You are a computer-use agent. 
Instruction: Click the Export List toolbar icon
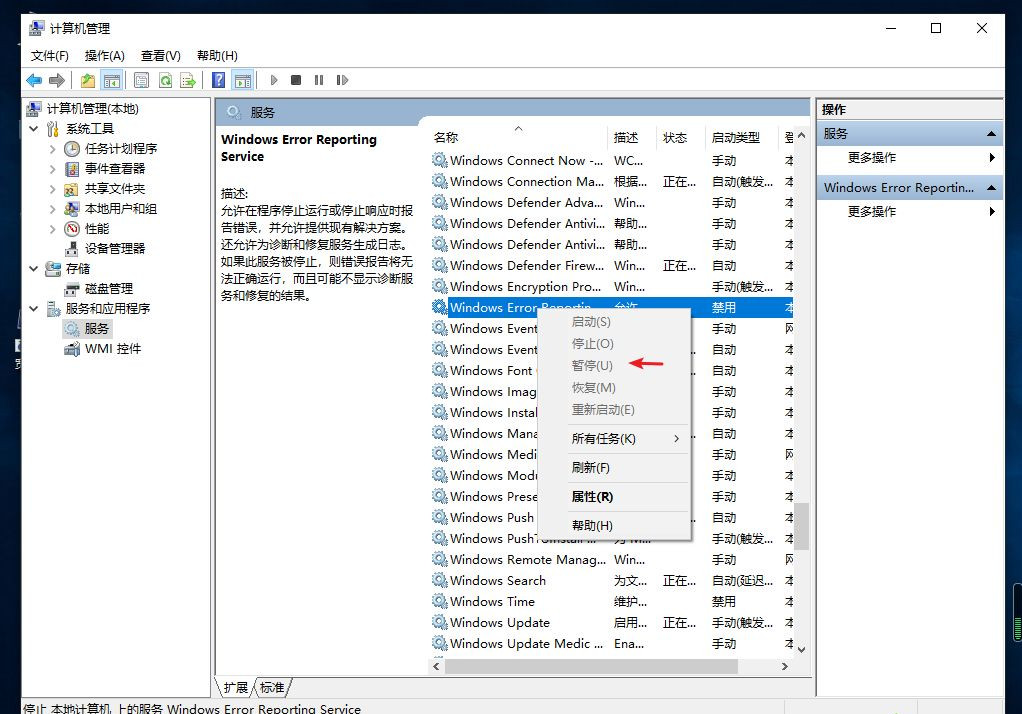(188, 80)
